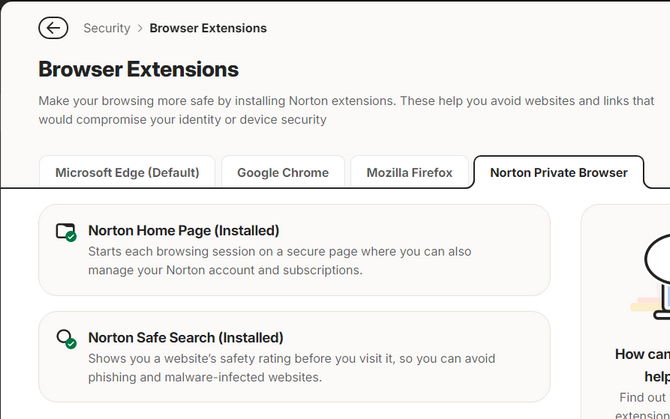Viewport: 670px width, 419px height.
Task: Open the Security breadcrumb link
Action: [107, 28]
